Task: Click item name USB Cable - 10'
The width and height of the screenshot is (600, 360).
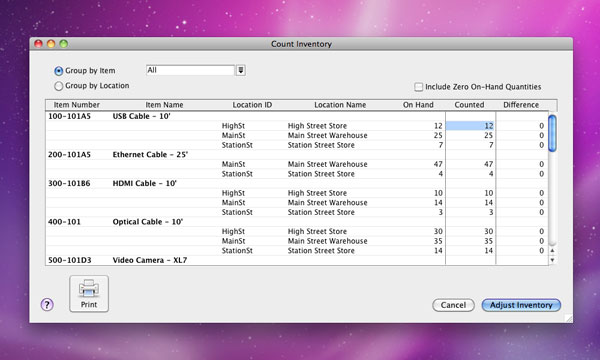Action: click(141, 116)
